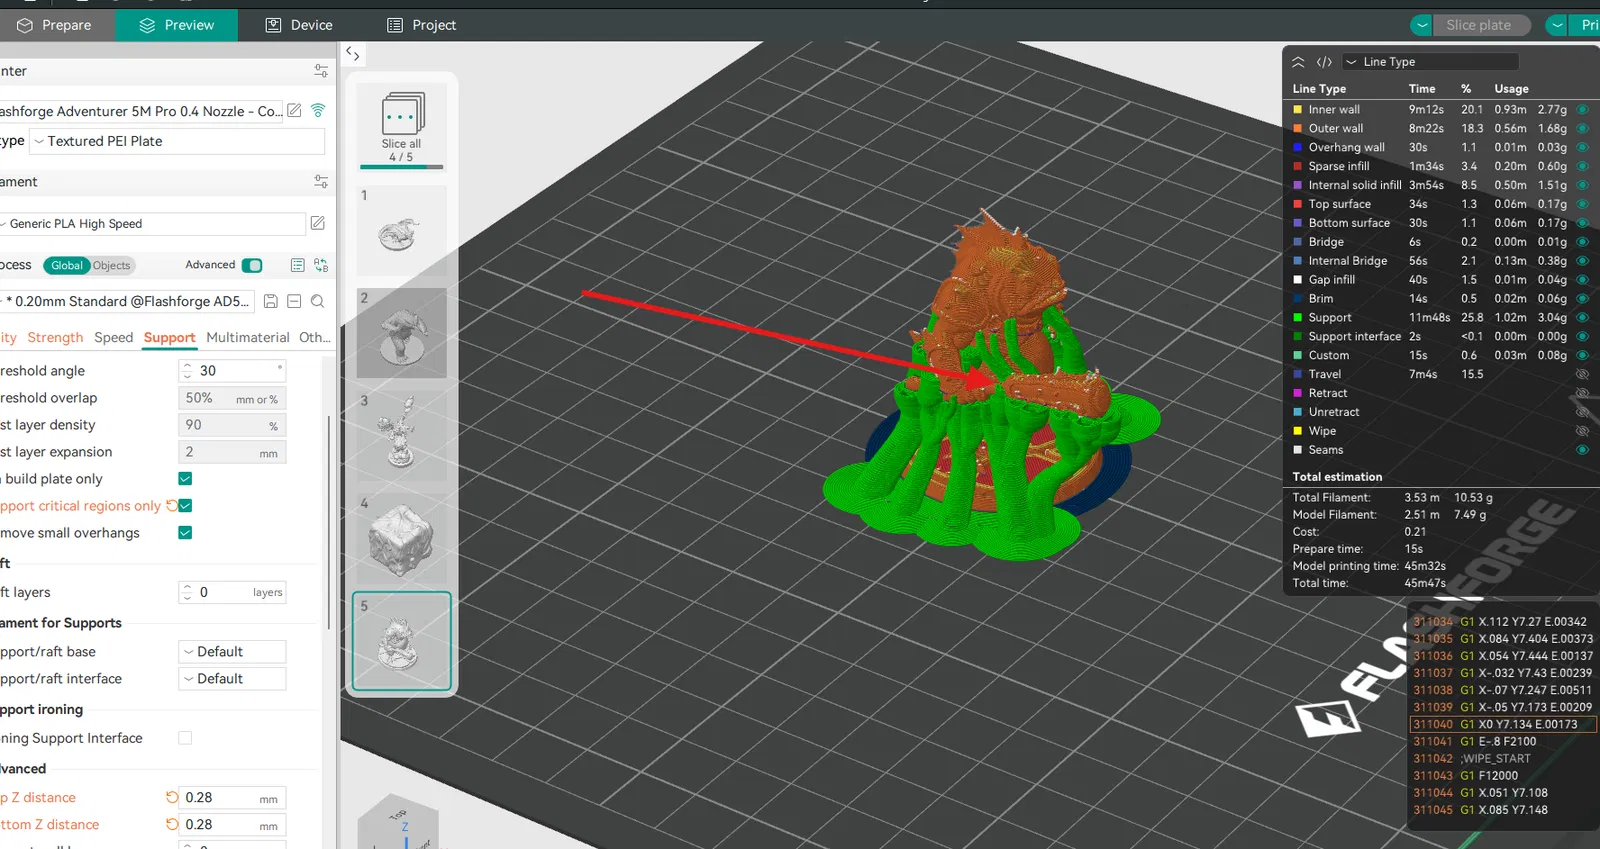Screen dimensions: 1600x849
Task: Open the Multimaterial settings tab
Action: pos(248,337)
